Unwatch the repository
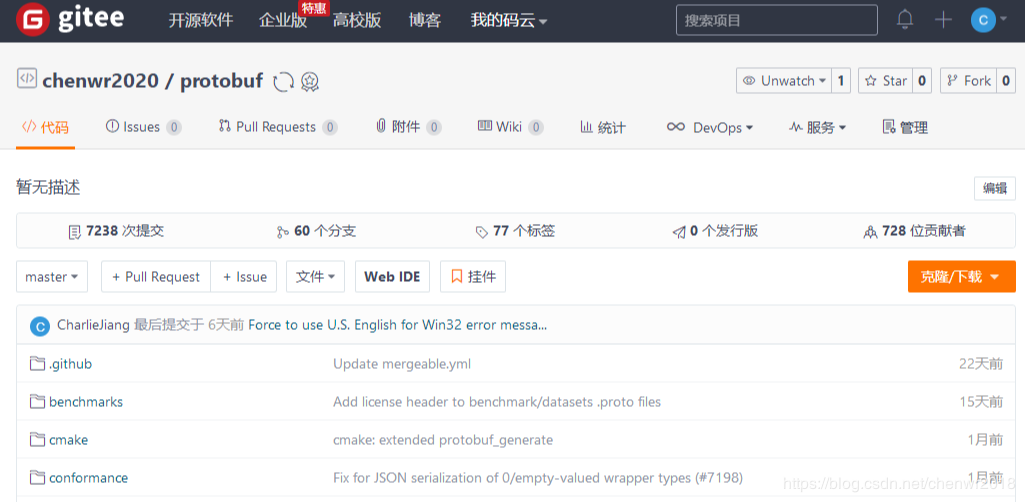The width and height of the screenshot is (1025, 502). (784, 81)
